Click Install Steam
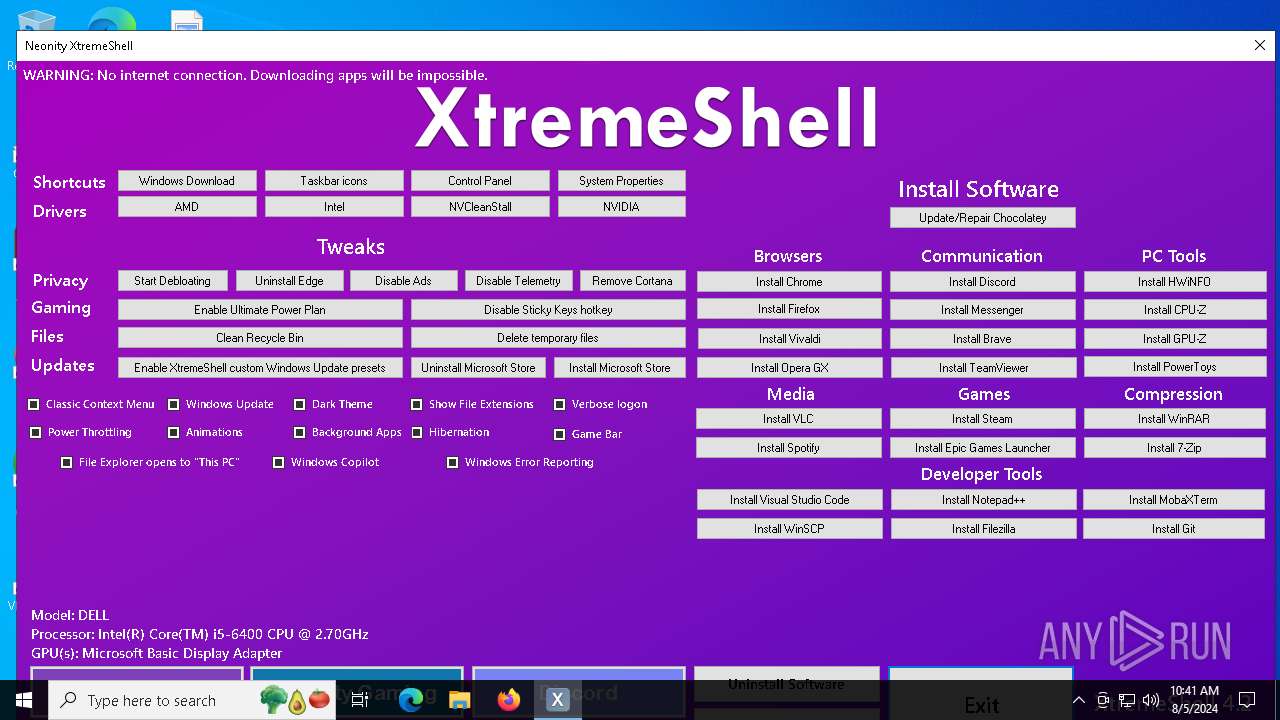The width and height of the screenshot is (1280, 720). point(982,419)
